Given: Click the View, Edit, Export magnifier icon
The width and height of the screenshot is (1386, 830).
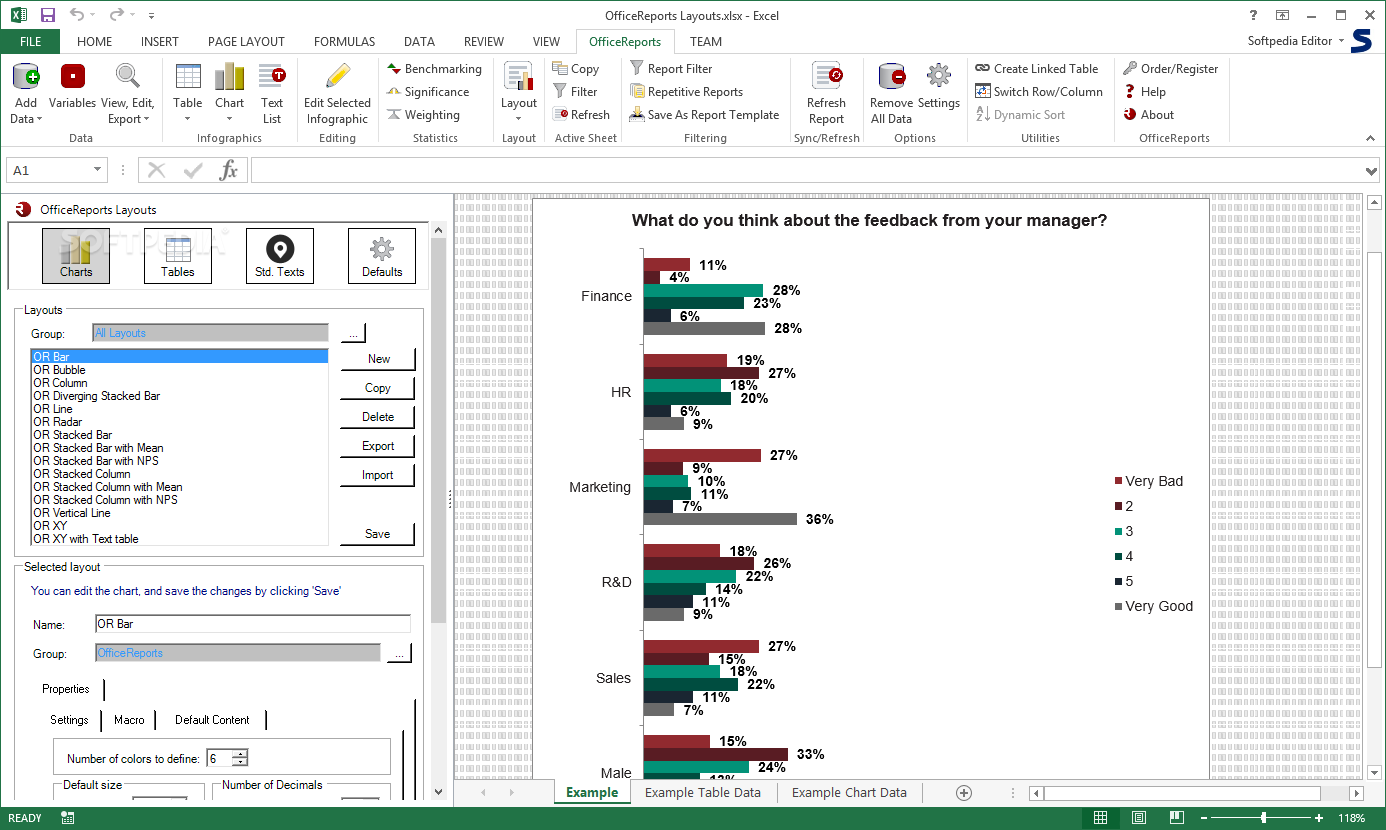Looking at the screenshot, I should pyautogui.click(x=127, y=77).
